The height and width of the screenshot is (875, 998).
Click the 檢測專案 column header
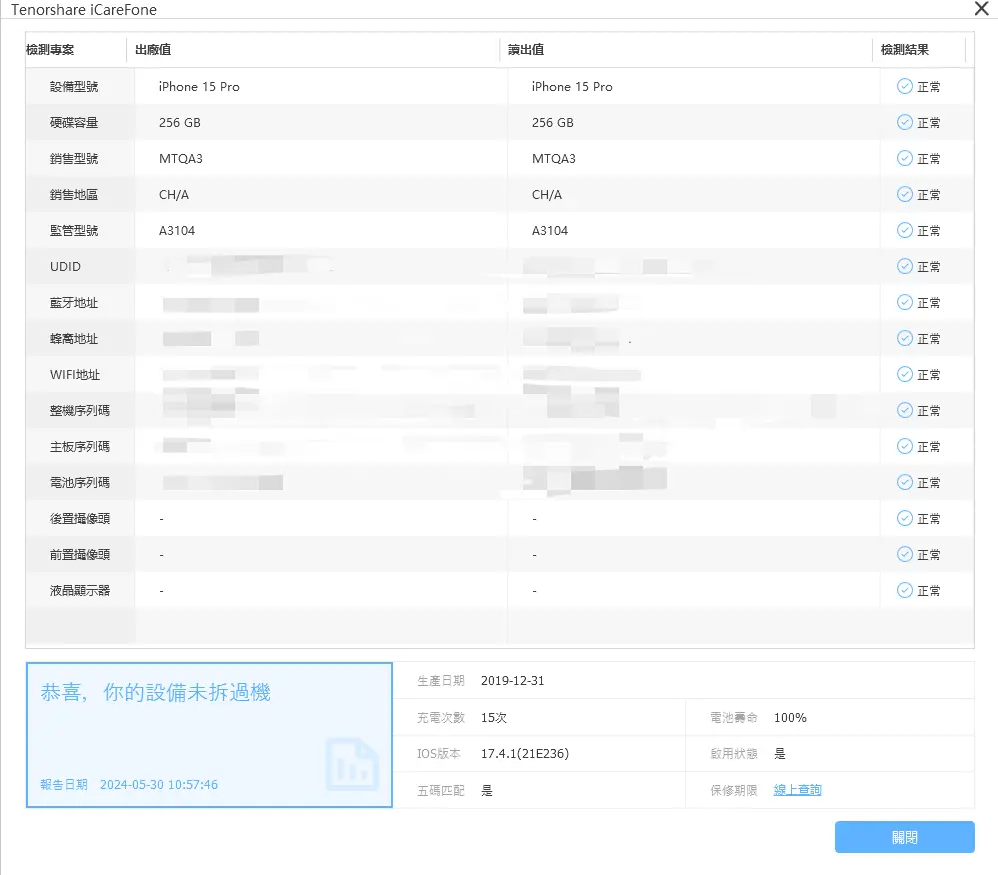pos(50,50)
